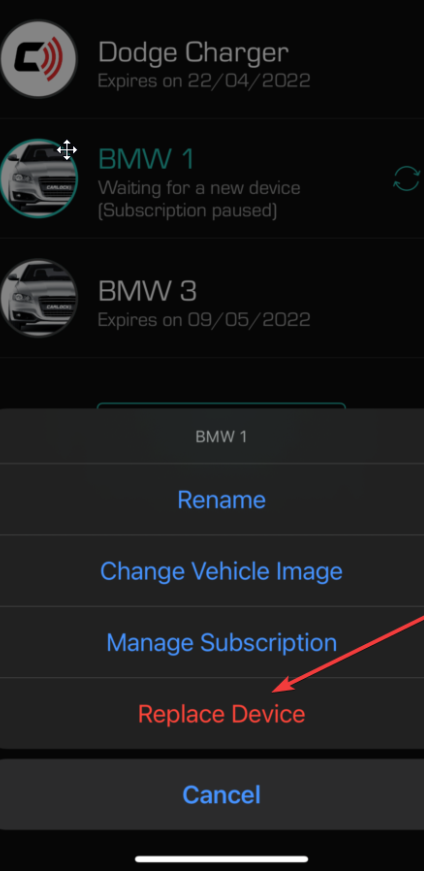Choose Rename from the action sheet

(222, 499)
